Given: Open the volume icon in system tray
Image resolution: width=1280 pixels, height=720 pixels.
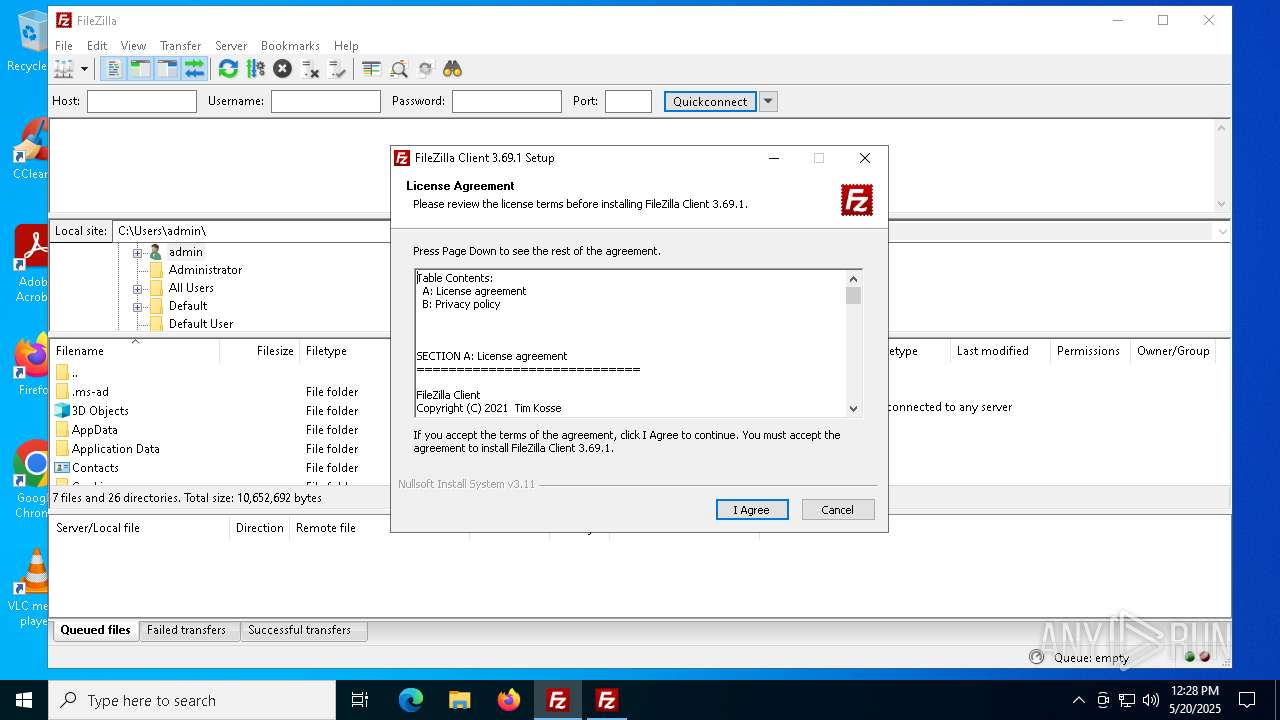Looking at the screenshot, I should tap(1150, 700).
